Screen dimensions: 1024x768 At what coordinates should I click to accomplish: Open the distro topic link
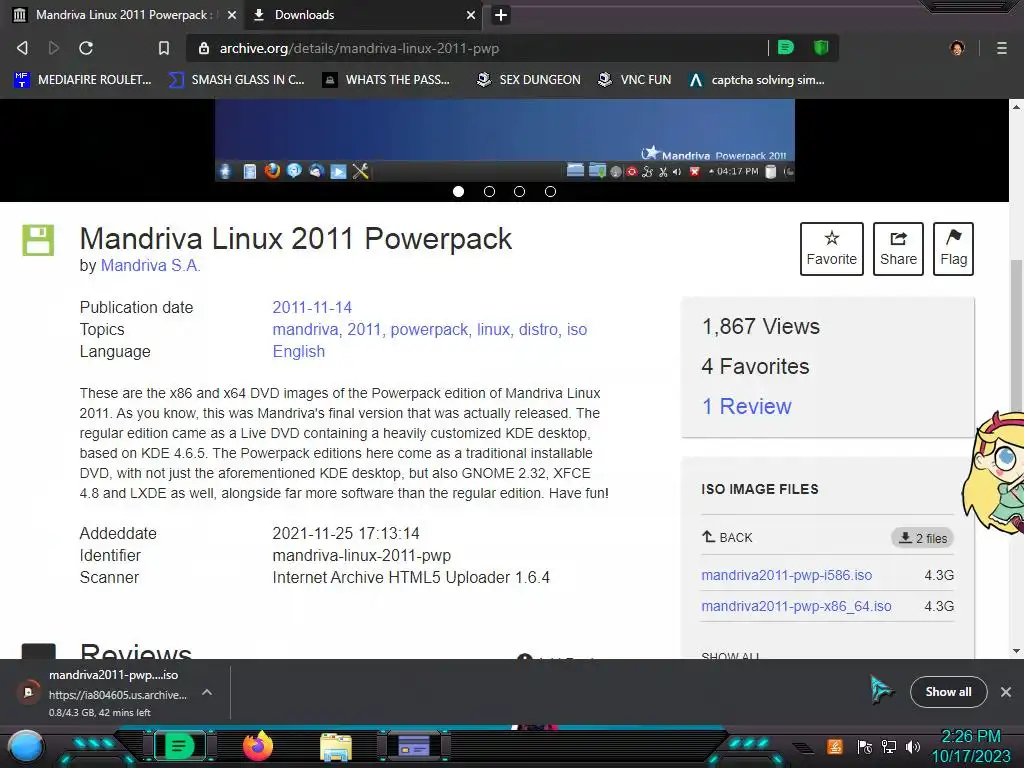click(538, 329)
